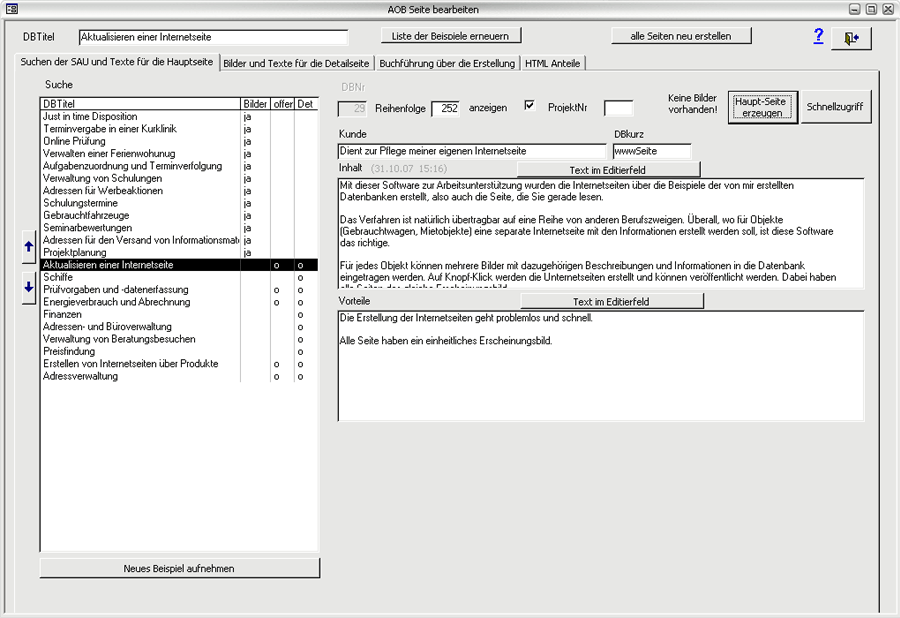Open help via the blue question mark
Viewport: 900px width, 618px height.
(818, 37)
